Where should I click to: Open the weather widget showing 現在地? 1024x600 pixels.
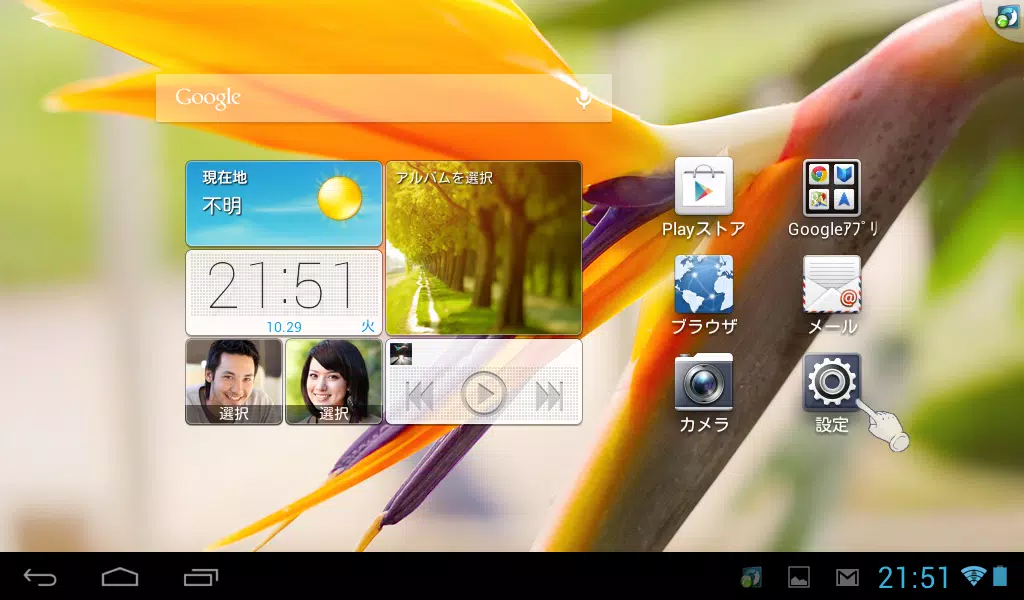pyautogui.click(x=284, y=204)
